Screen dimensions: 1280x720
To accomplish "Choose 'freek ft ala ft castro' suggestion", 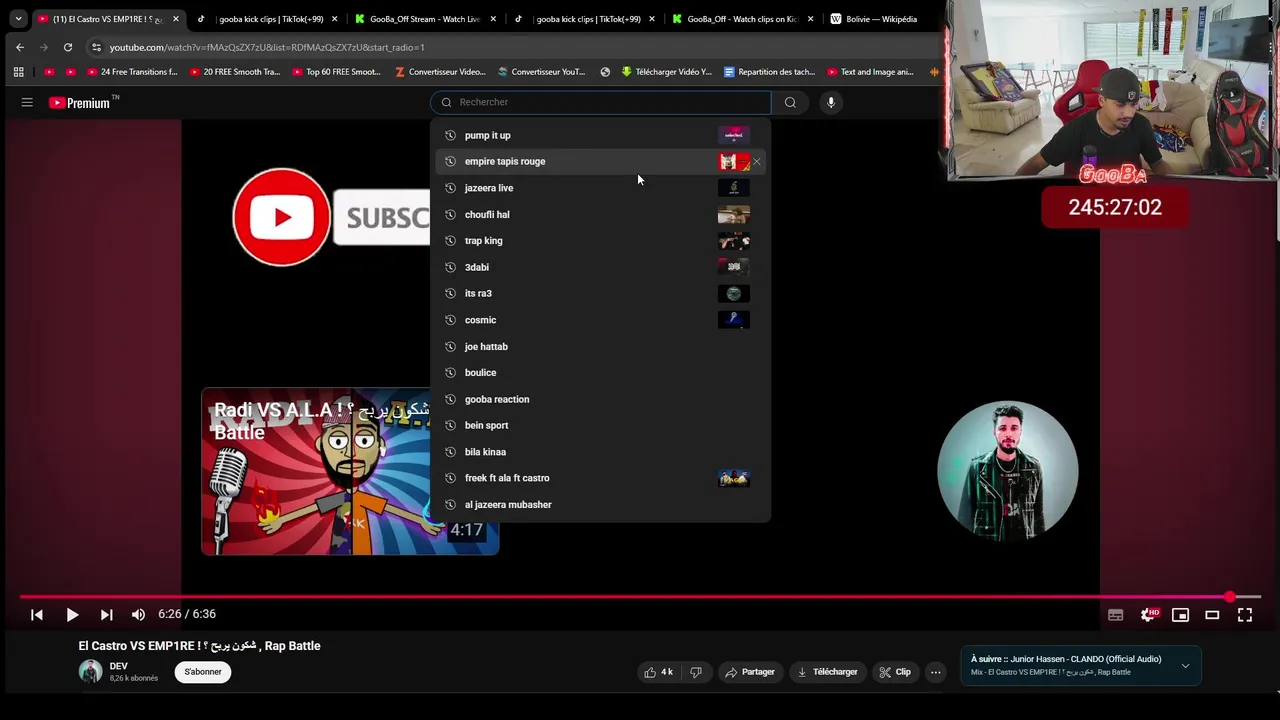I will 601,478.
